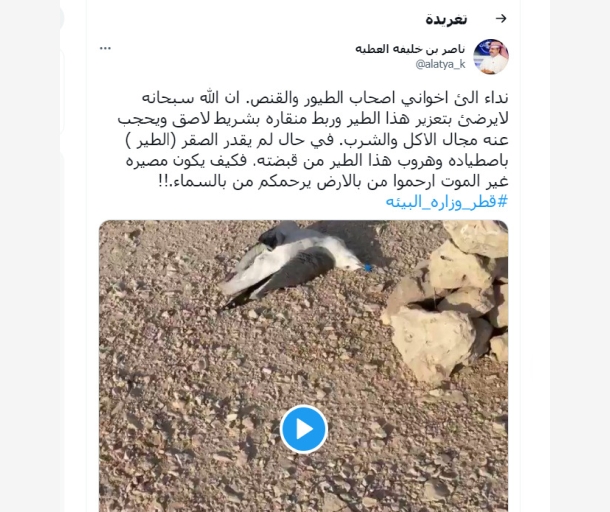Open the author's round profile picture
Viewport: 610px width, 512px height.
pyautogui.click(x=491, y=56)
